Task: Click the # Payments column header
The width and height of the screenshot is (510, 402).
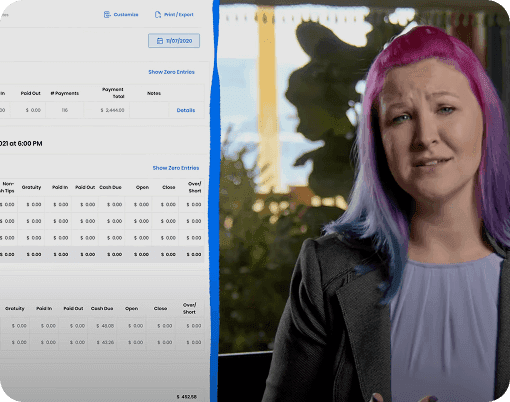Action: [65, 93]
